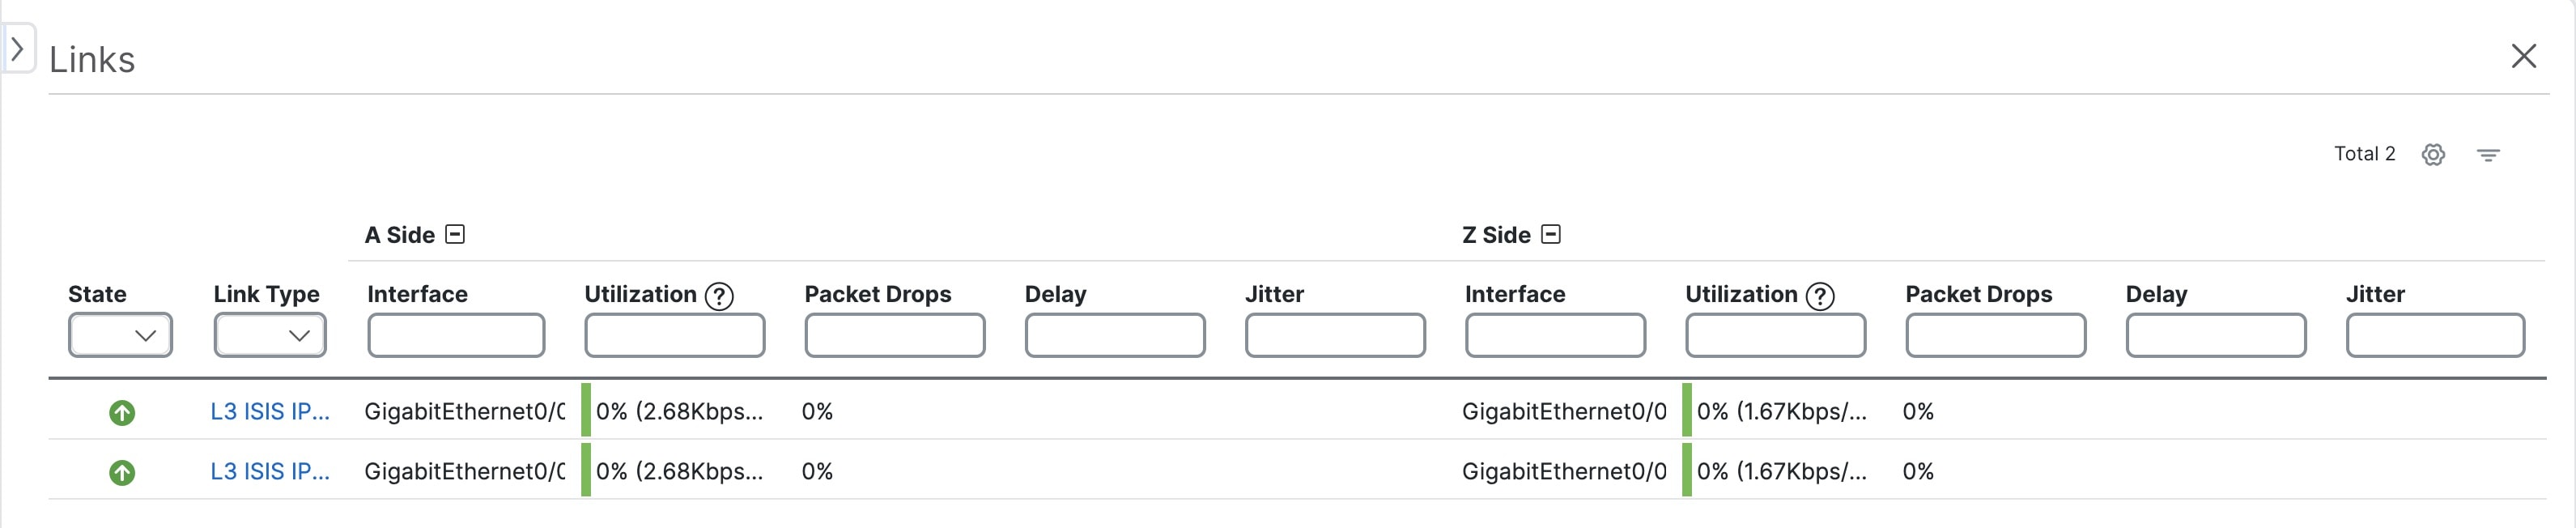Collapse the Z Side column group
Image resolution: width=2576 pixels, height=528 pixels.
point(1552,234)
